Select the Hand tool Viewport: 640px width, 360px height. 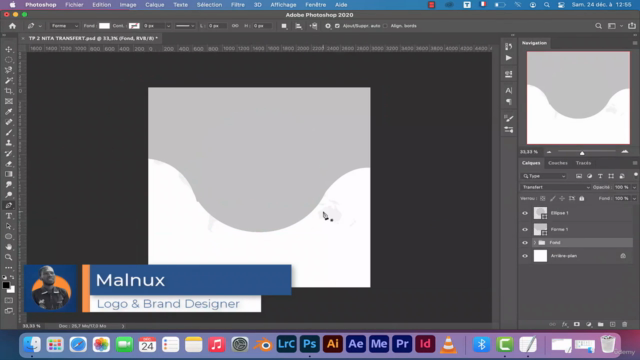(9, 247)
